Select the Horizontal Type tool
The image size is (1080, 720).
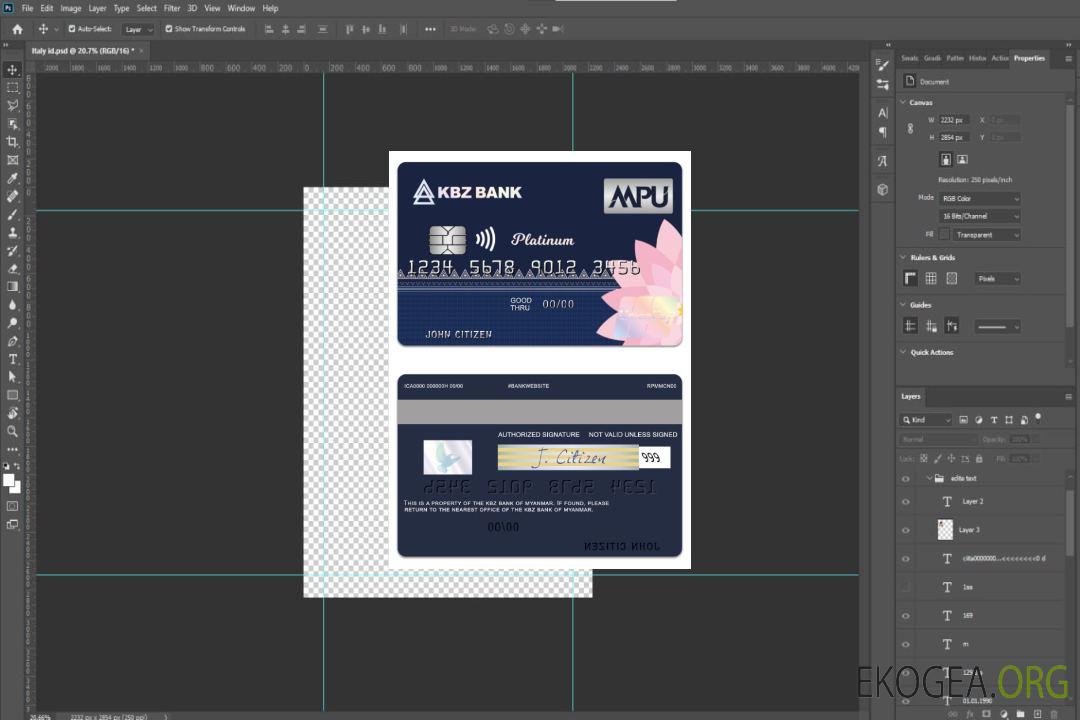click(x=12, y=359)
